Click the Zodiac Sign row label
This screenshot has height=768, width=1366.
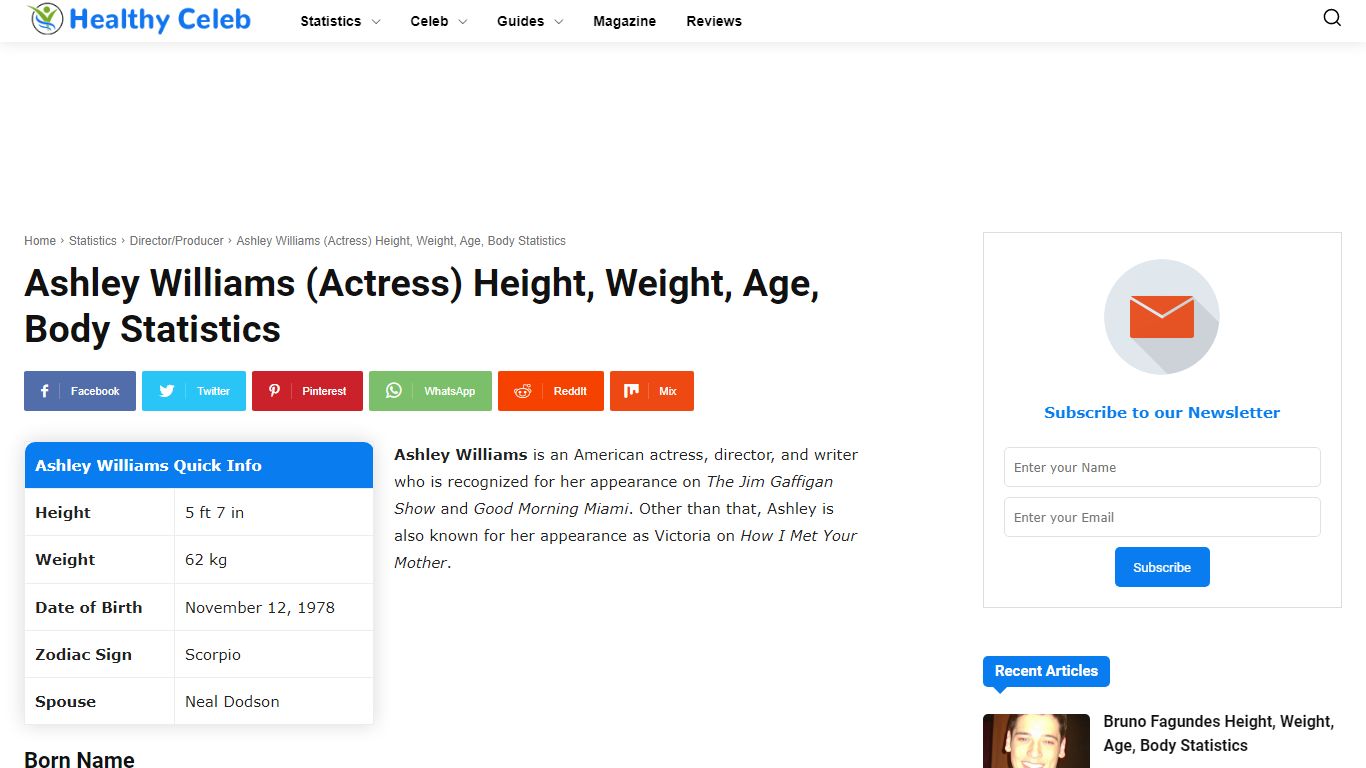(x=83, y=654)
